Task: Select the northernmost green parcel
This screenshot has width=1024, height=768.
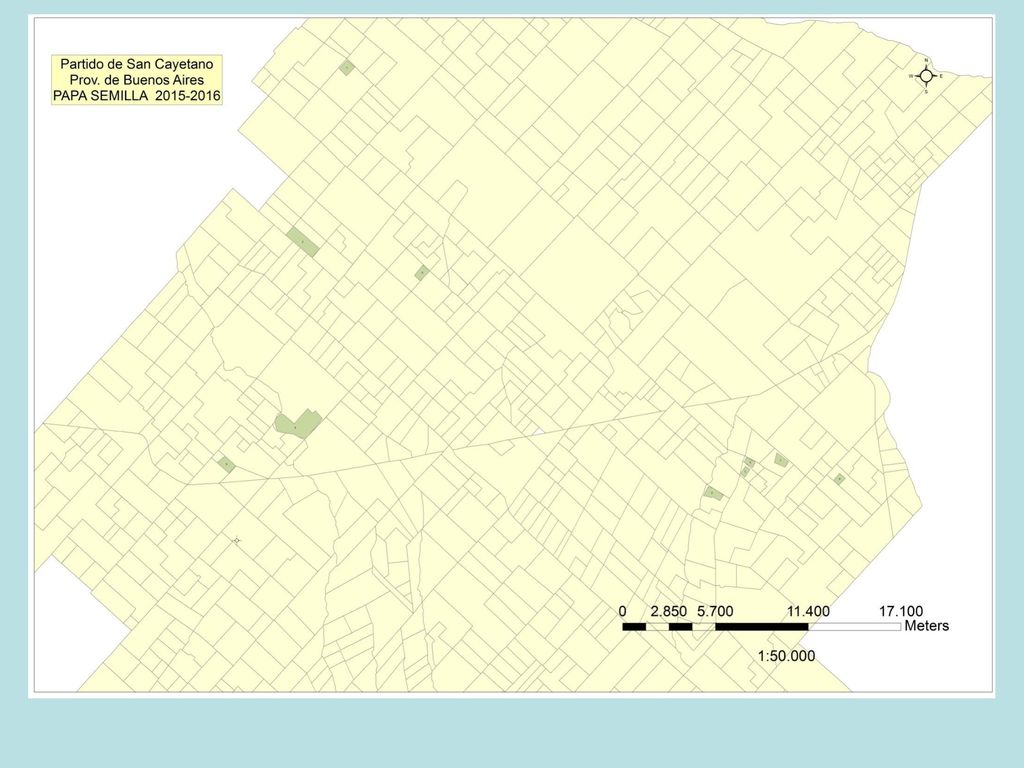Action: (347, 67)
